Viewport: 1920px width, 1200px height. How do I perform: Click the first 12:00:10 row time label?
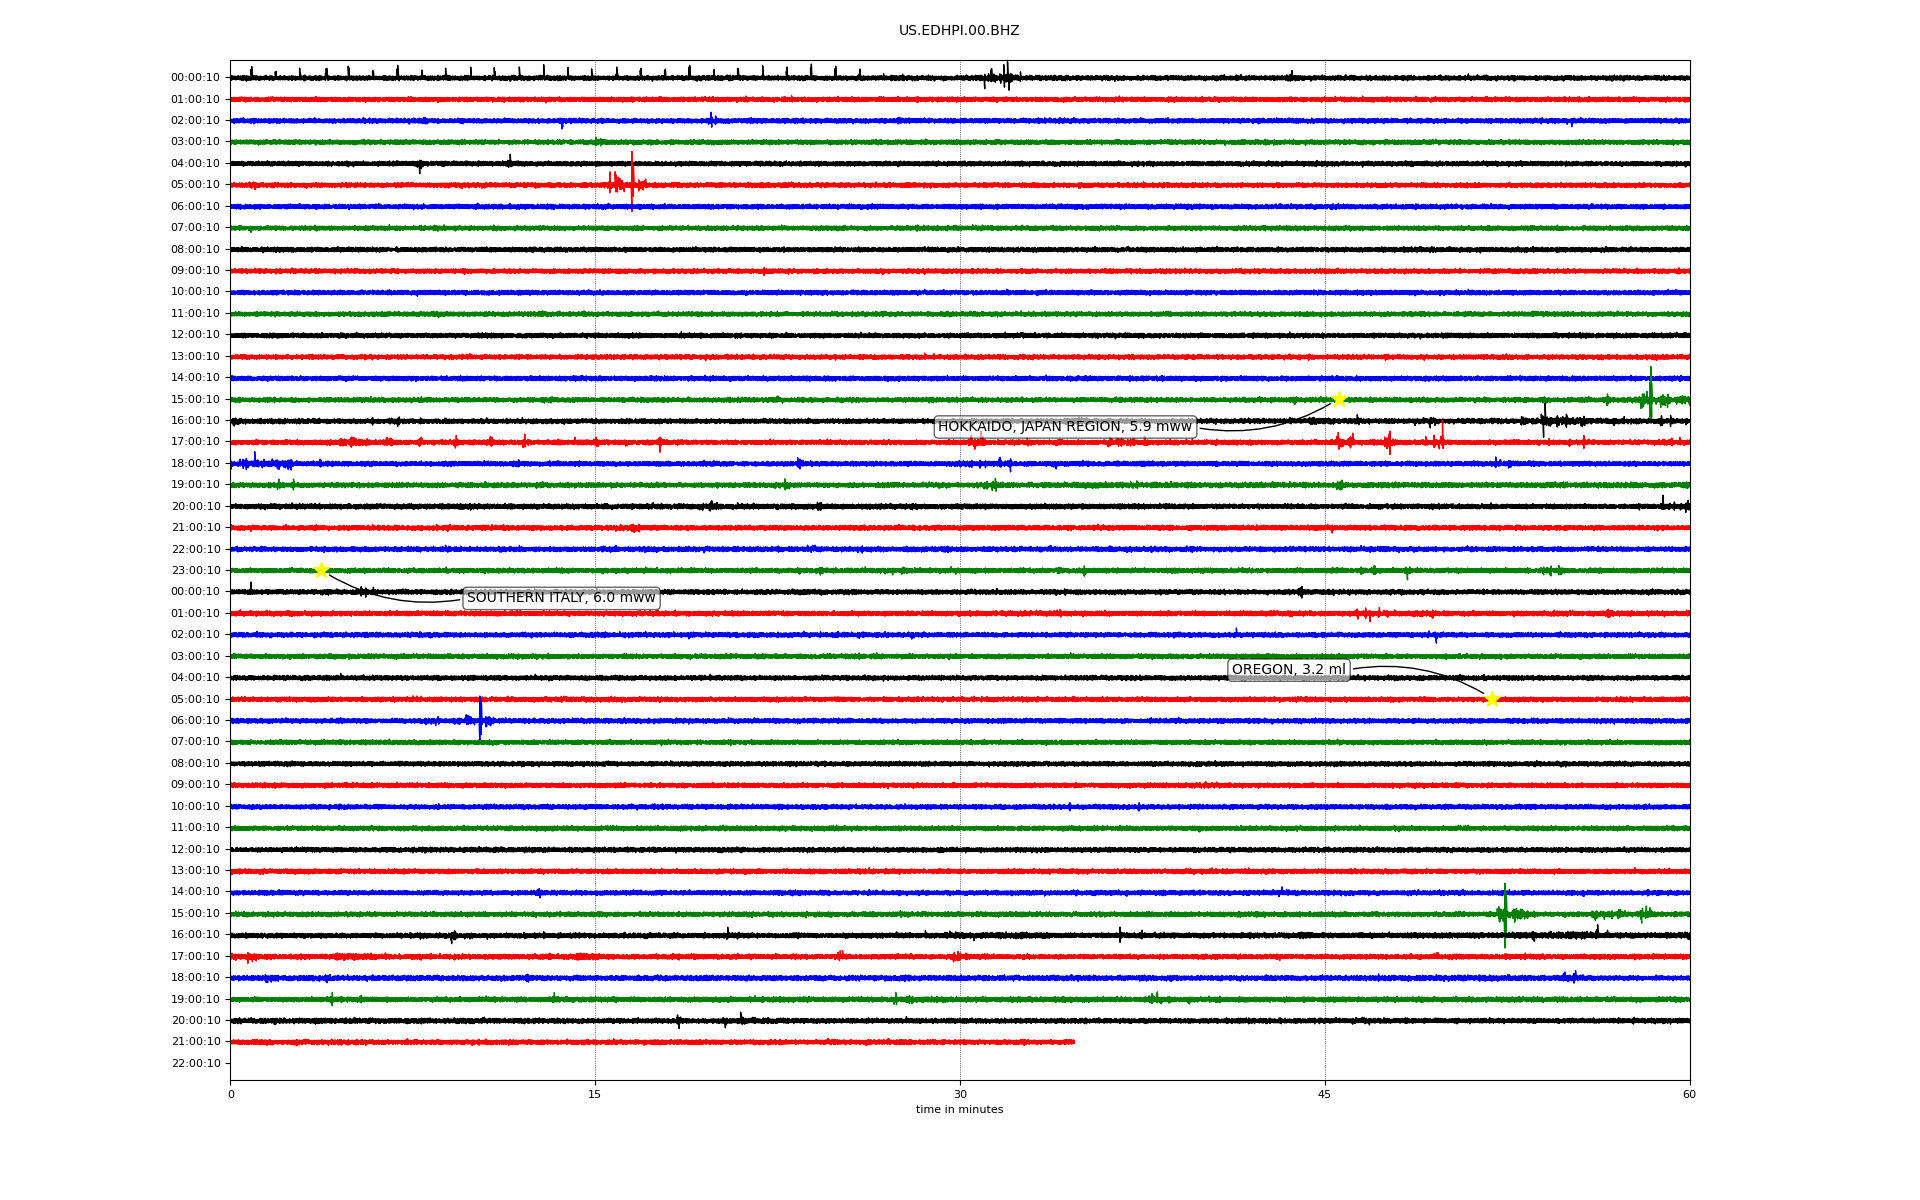coord(195,335)
